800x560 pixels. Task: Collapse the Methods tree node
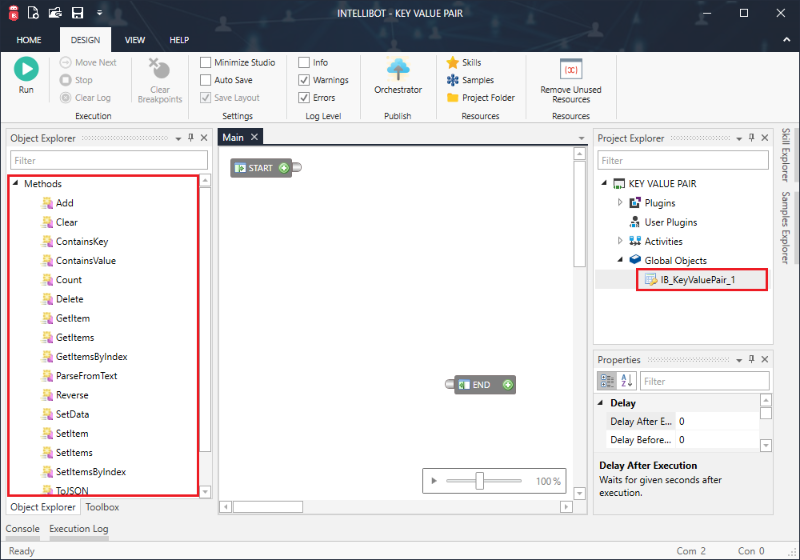point(16,184)
